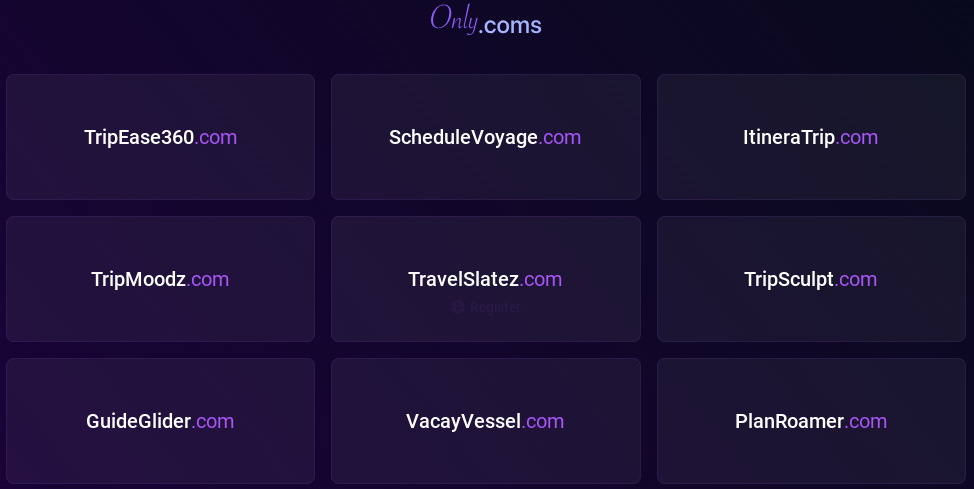Screen dimensions: 974x489
Task: Open the VacayVessel.com domain card
Action: click(485, 421)
